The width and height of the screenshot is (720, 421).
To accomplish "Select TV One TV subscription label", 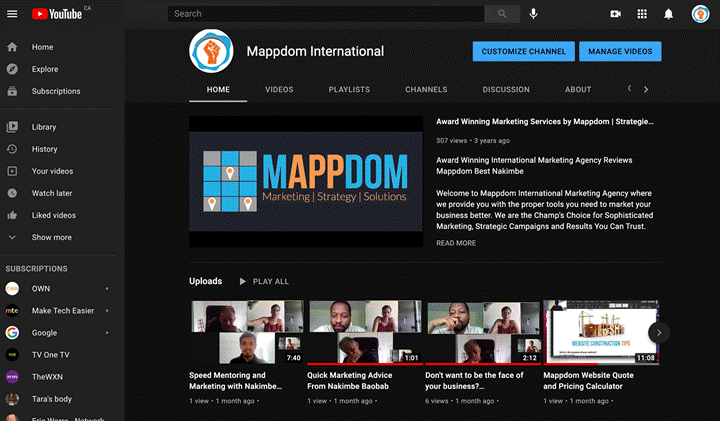I will point(51,355).
